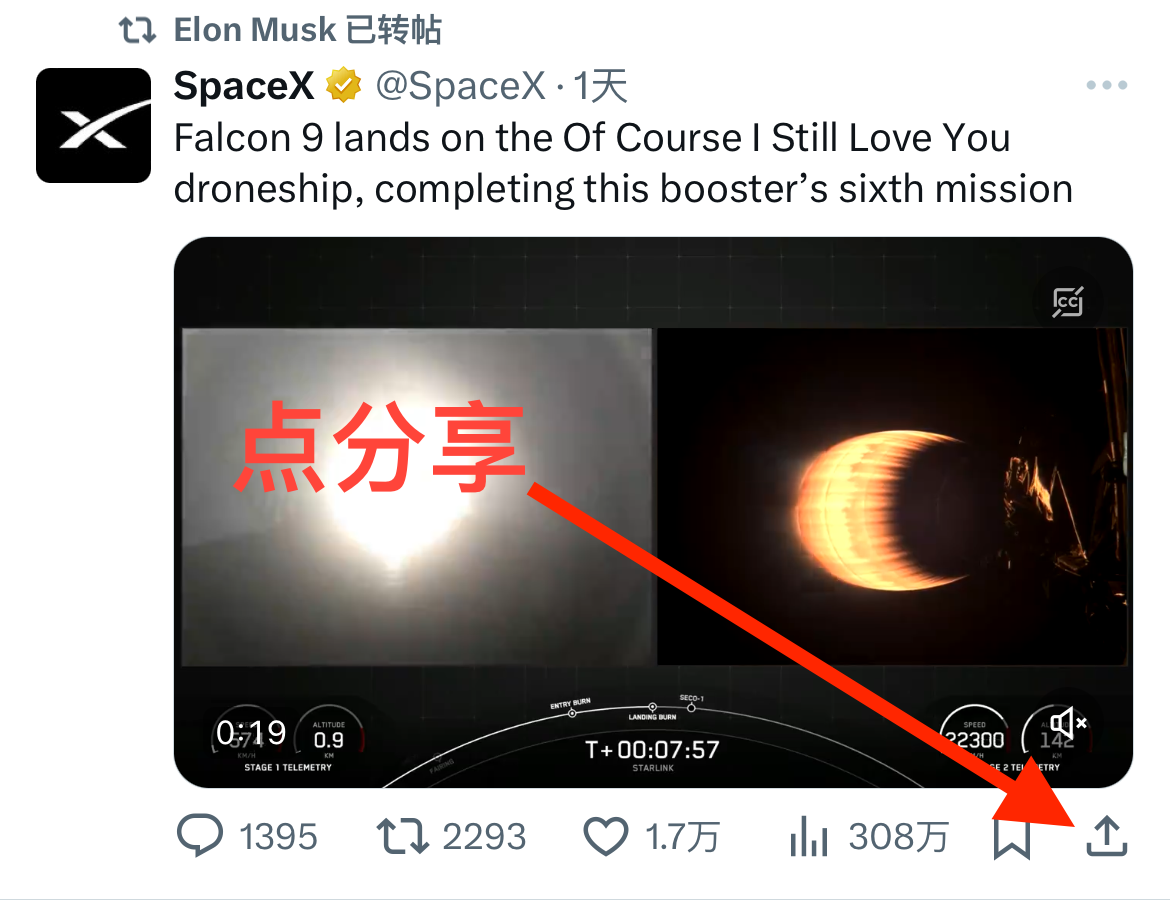Open replies via the comment bubble icon
1170x903 pixels.
tap(199, 837)
